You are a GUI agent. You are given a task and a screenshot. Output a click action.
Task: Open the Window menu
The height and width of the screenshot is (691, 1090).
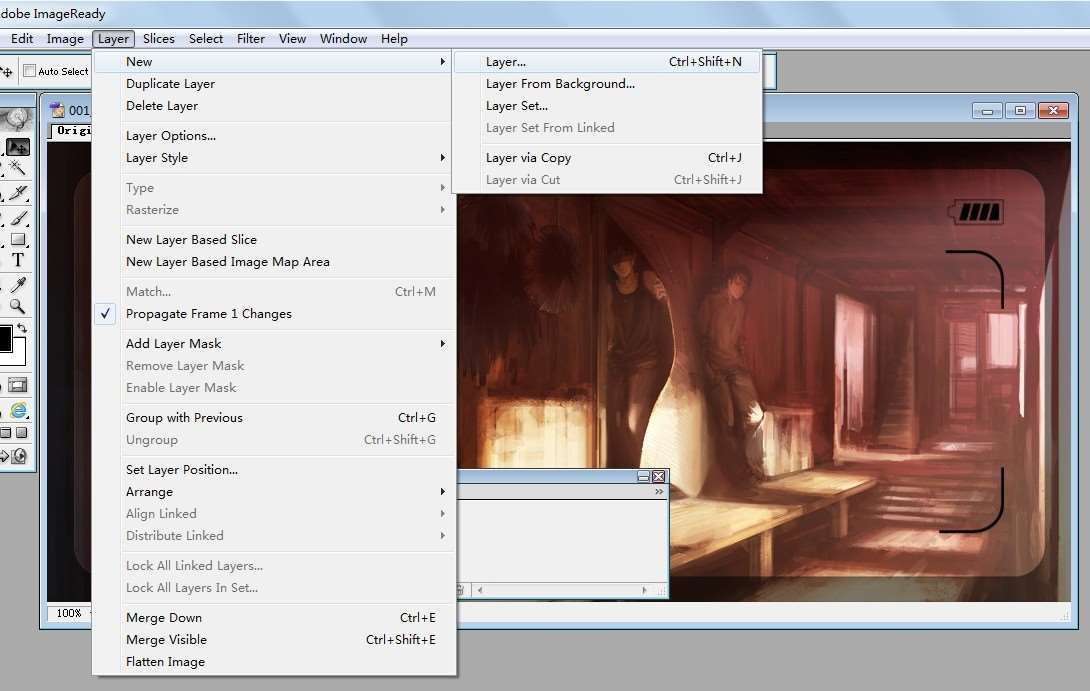click(343, 39)
